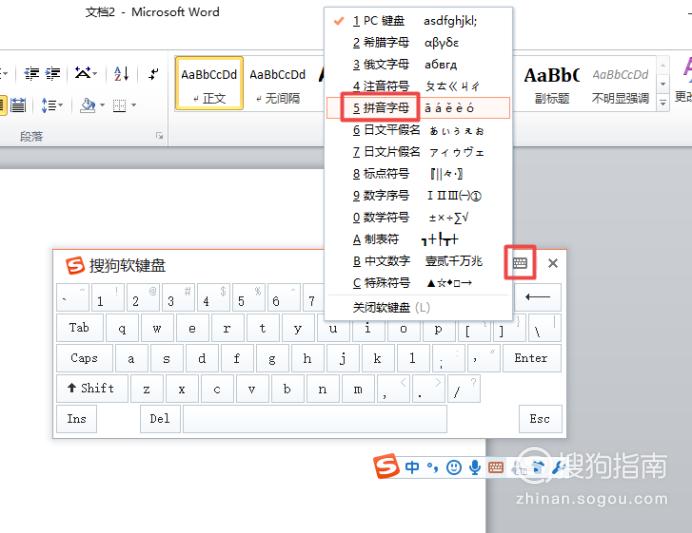
Task: Click the q key on soft keyboard
Action: pos(122,328)
